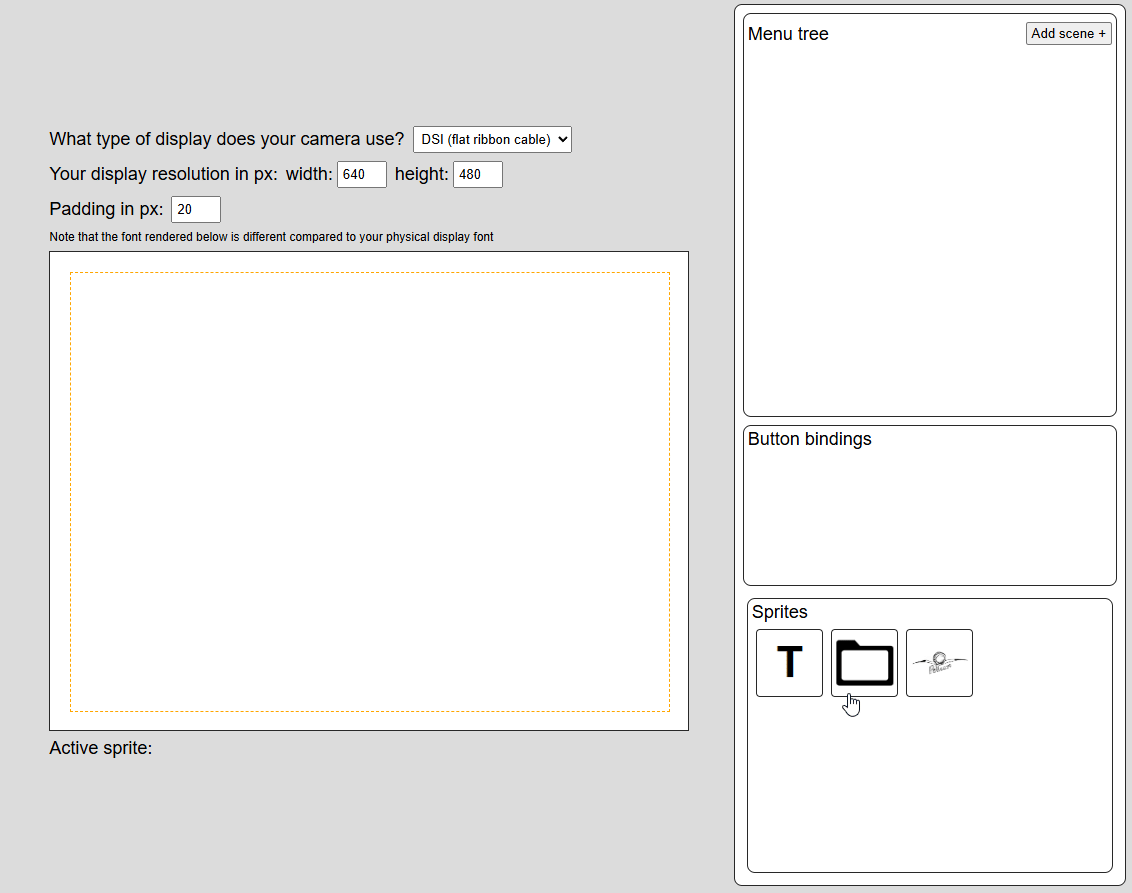Click the "Sprites" panel heading
The image size is (1132, 893).
pyautogui.click(x=779, y=612)
